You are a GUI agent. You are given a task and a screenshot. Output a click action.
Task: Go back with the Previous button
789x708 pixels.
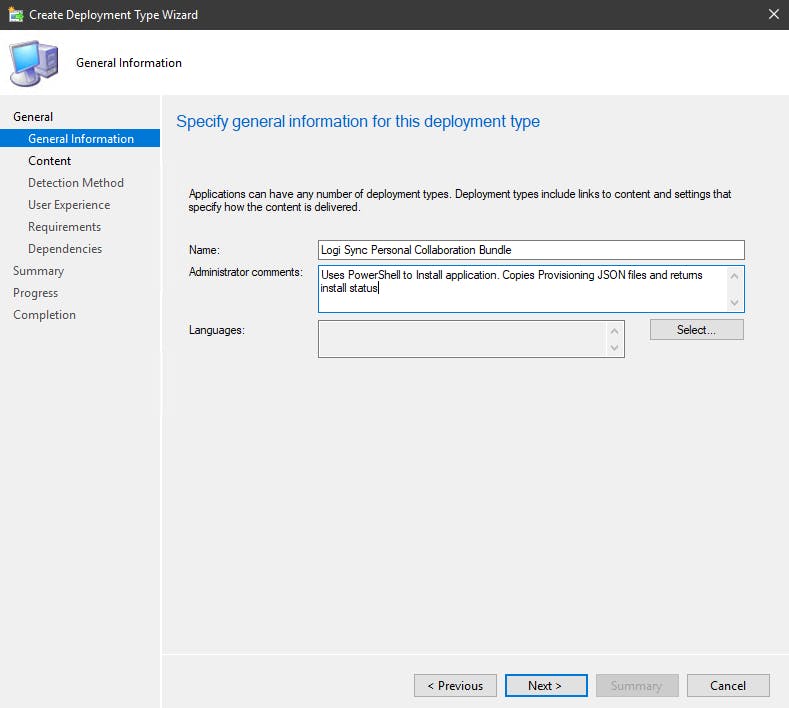pyautogui.click(x=455, y=685)
